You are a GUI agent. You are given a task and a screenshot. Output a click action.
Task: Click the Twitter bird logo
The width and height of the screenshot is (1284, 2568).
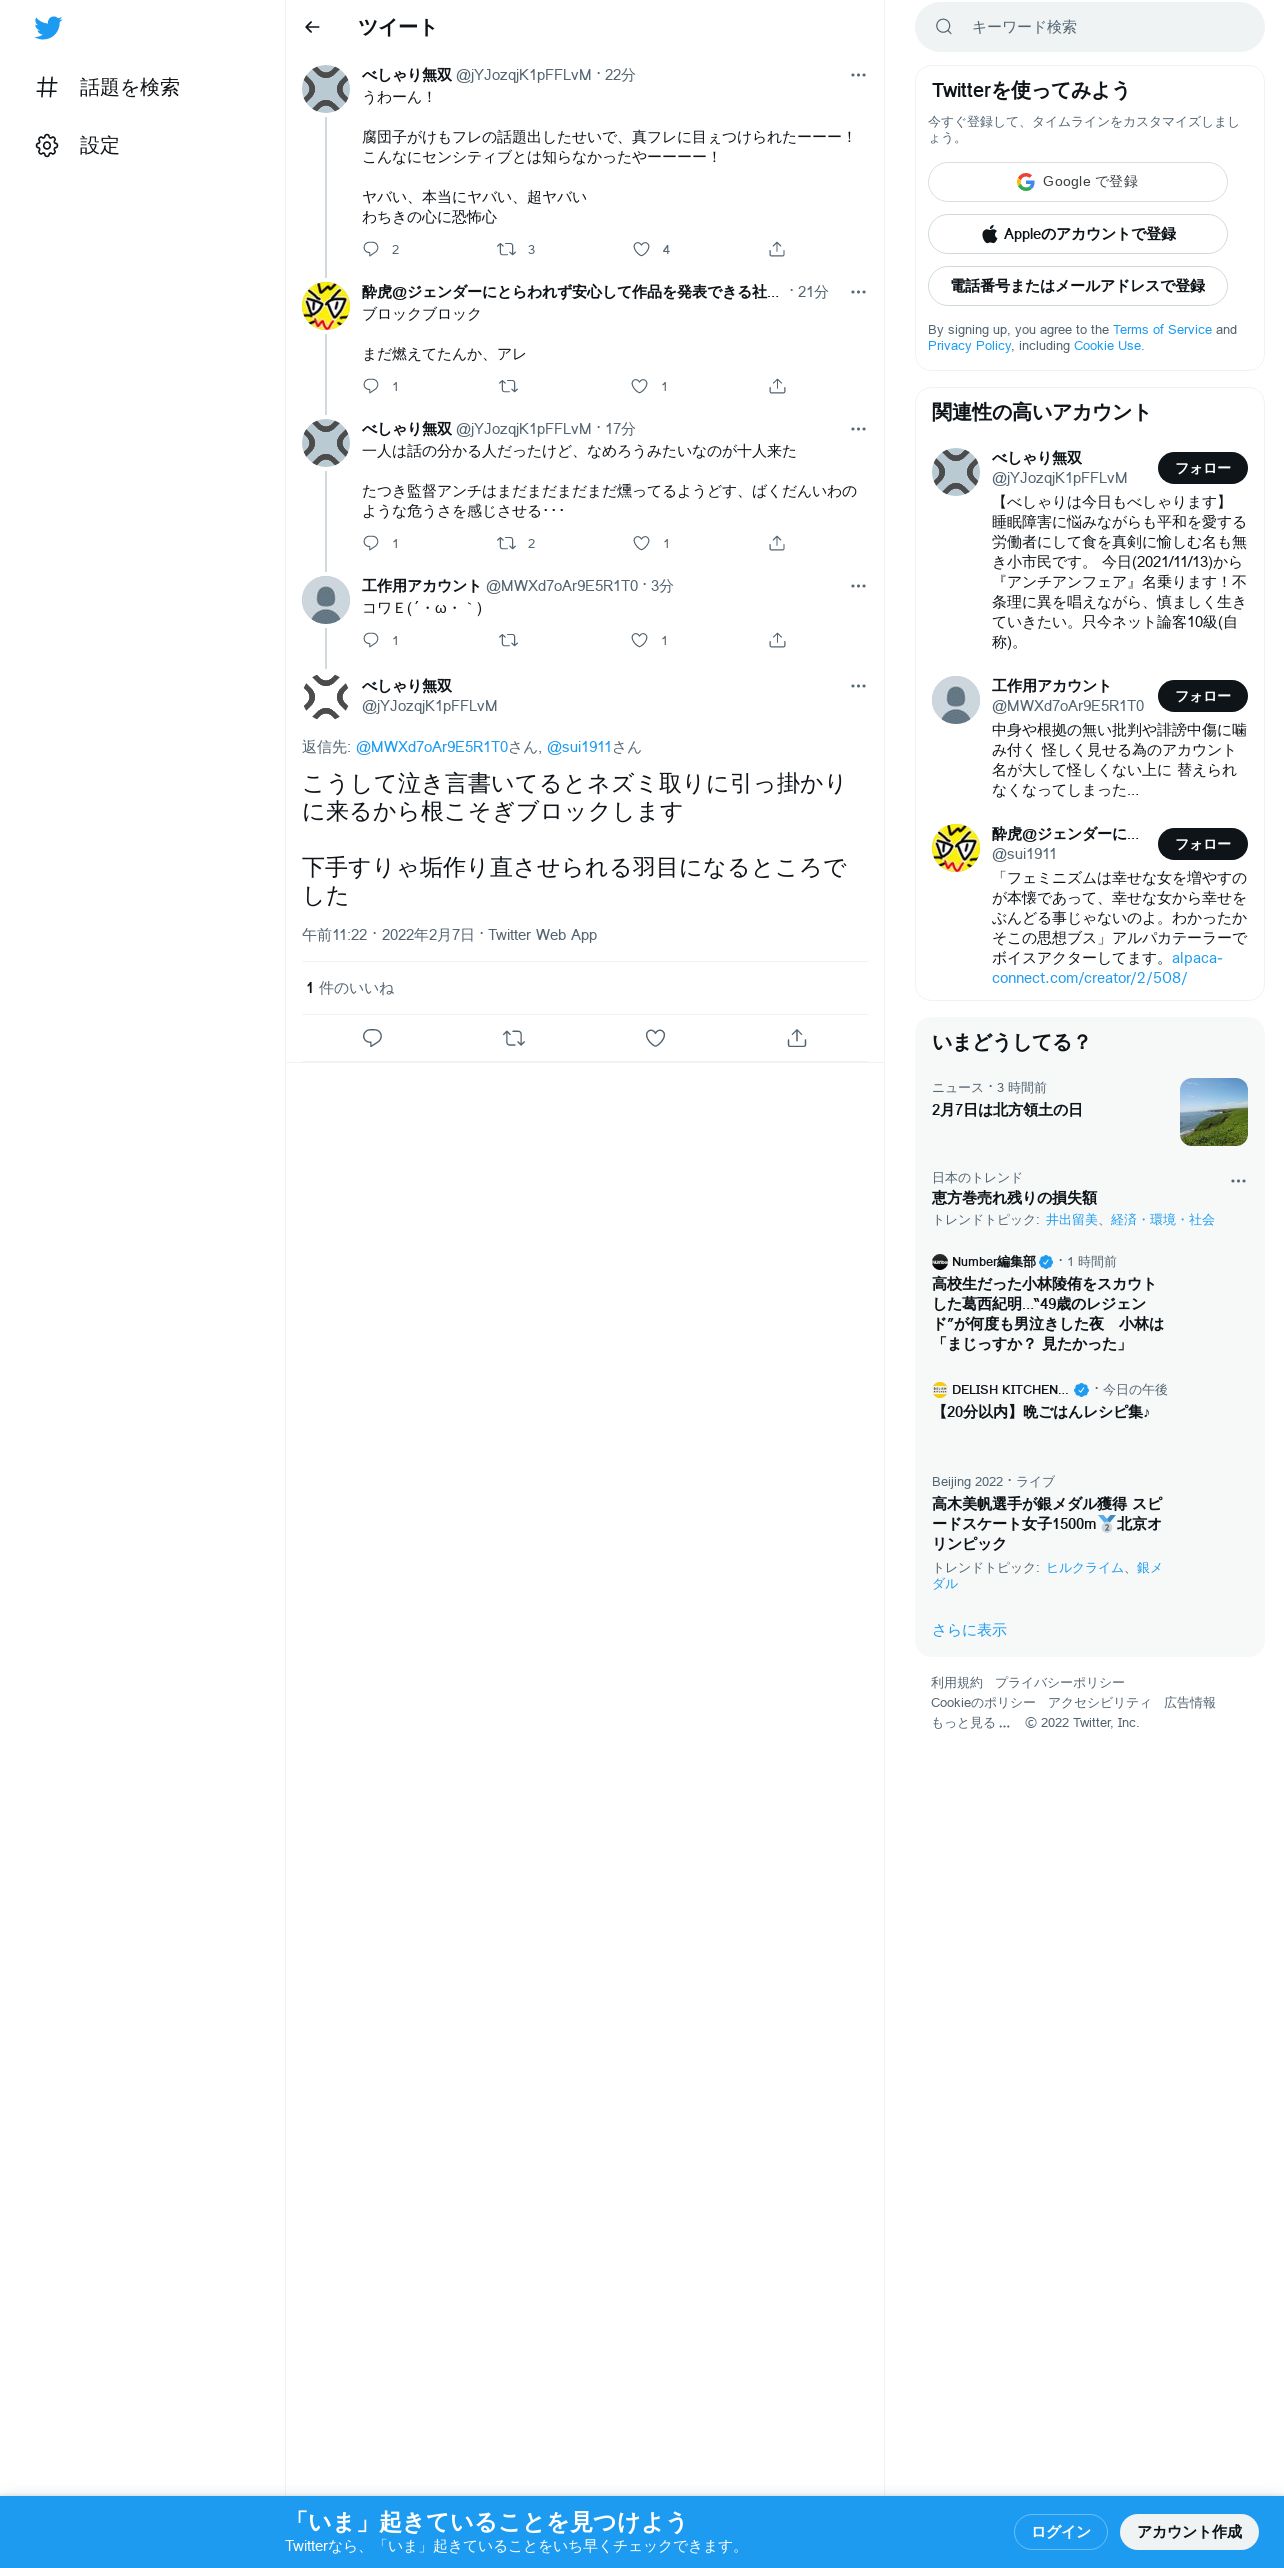[48, 28]
